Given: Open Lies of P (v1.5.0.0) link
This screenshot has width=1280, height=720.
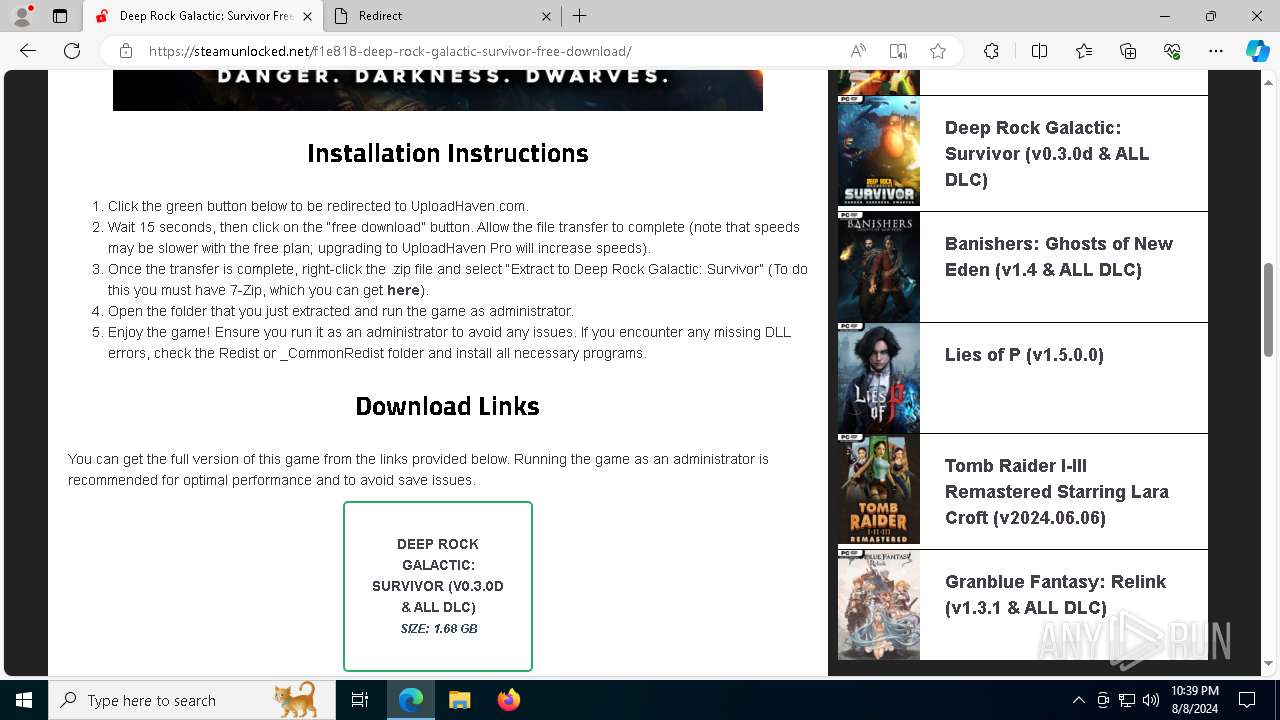Looking at the screenshot, I should (x=1024, y=355).
